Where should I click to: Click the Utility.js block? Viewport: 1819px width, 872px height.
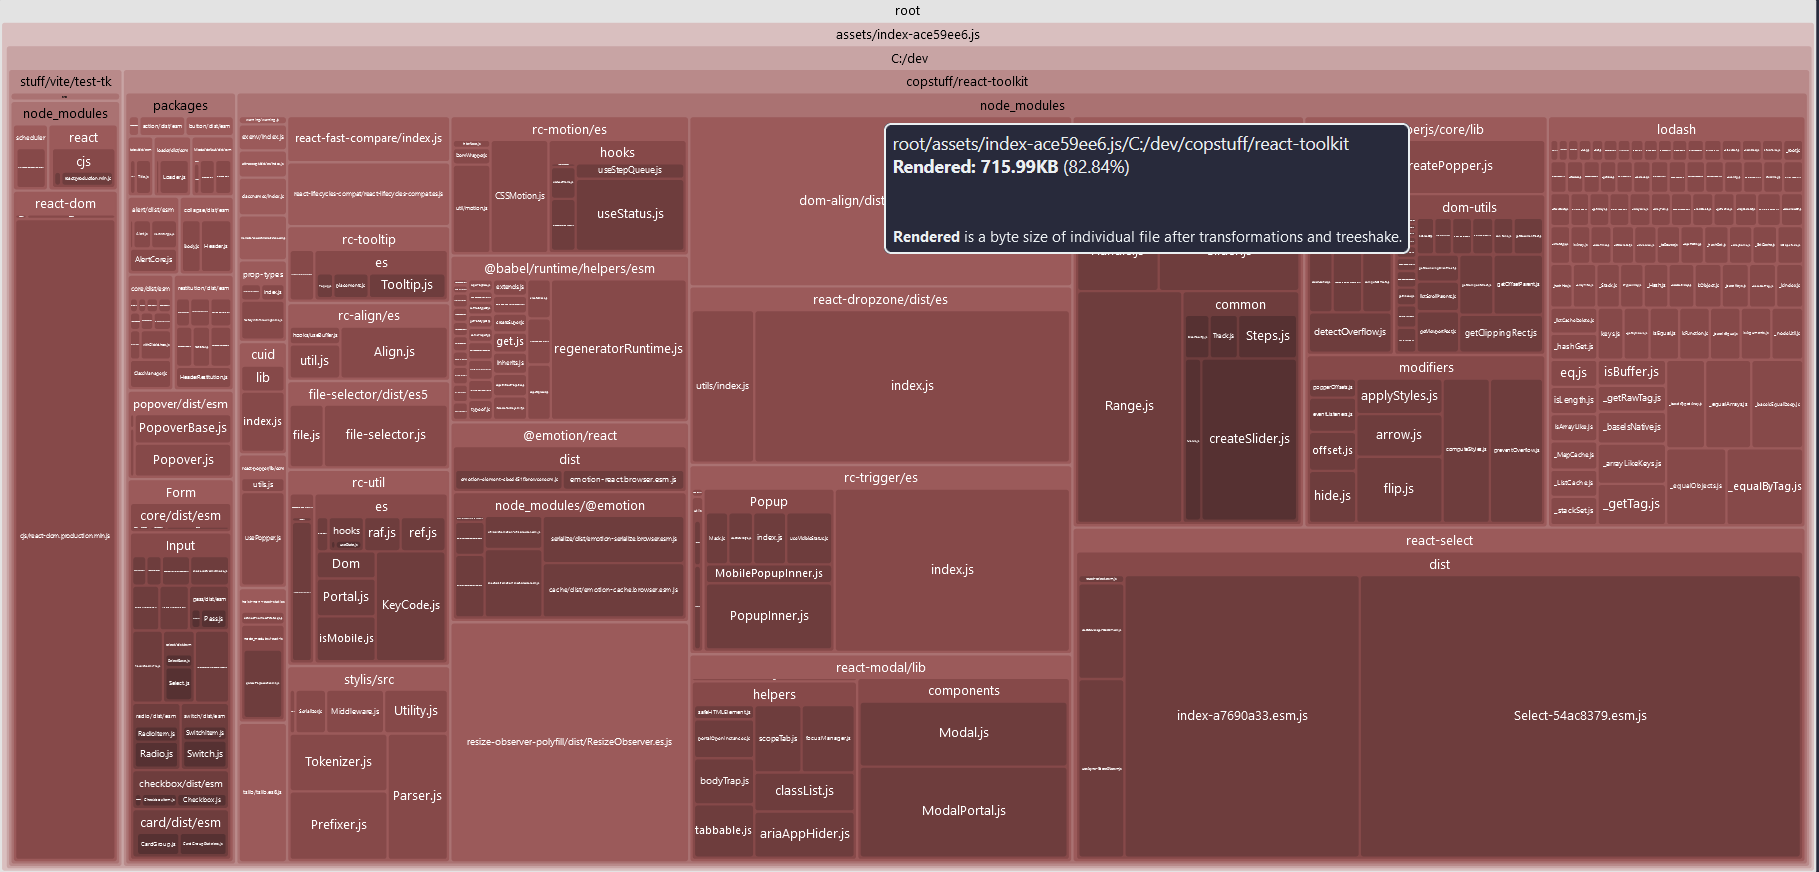click(416, 711)
